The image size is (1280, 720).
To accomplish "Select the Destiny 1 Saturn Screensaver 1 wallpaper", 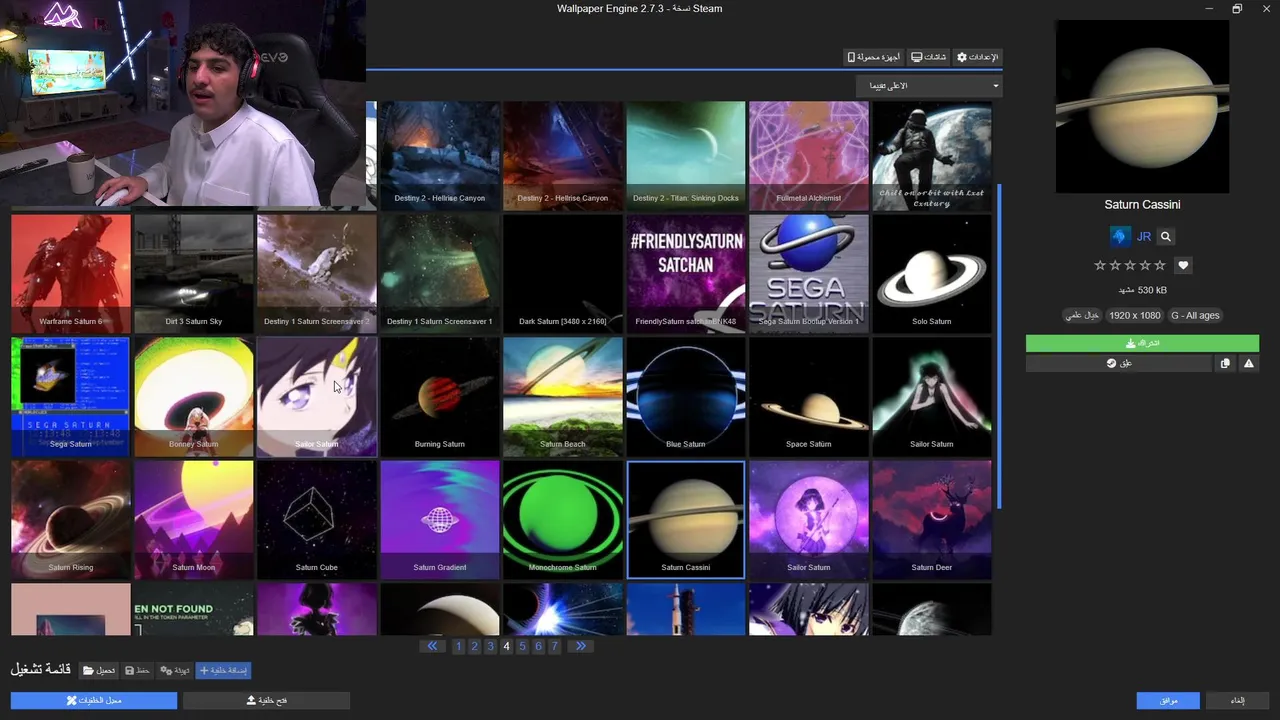I will pyautogui.click(x=439, y=273).
